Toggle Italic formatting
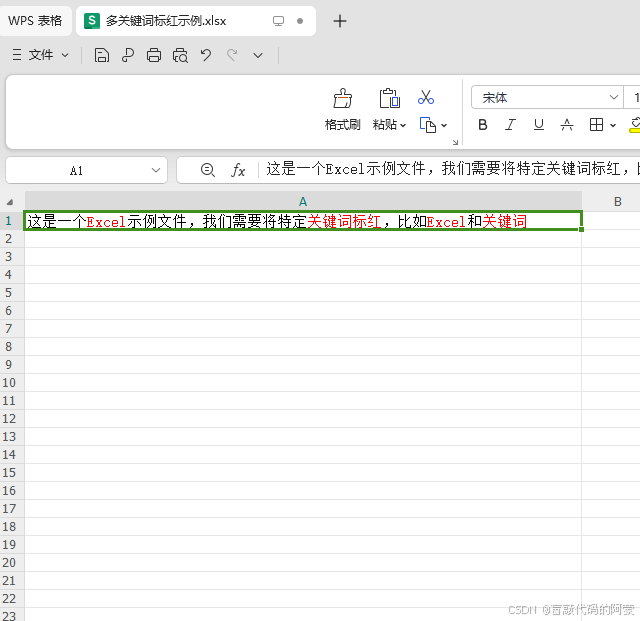Image resolution: width=640 pixels, height=621 pixels. 510,125
